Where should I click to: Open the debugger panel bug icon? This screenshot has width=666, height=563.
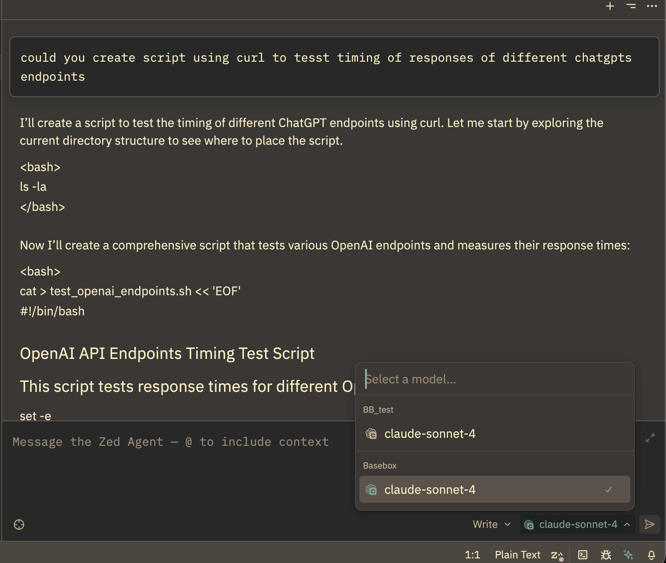(606, 555)
